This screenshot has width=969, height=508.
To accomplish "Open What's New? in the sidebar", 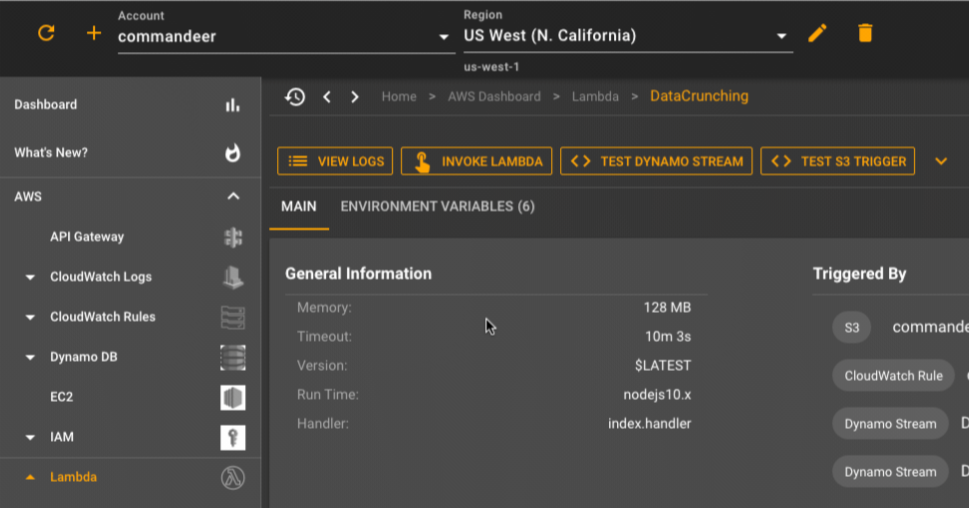I will point(51,153).
